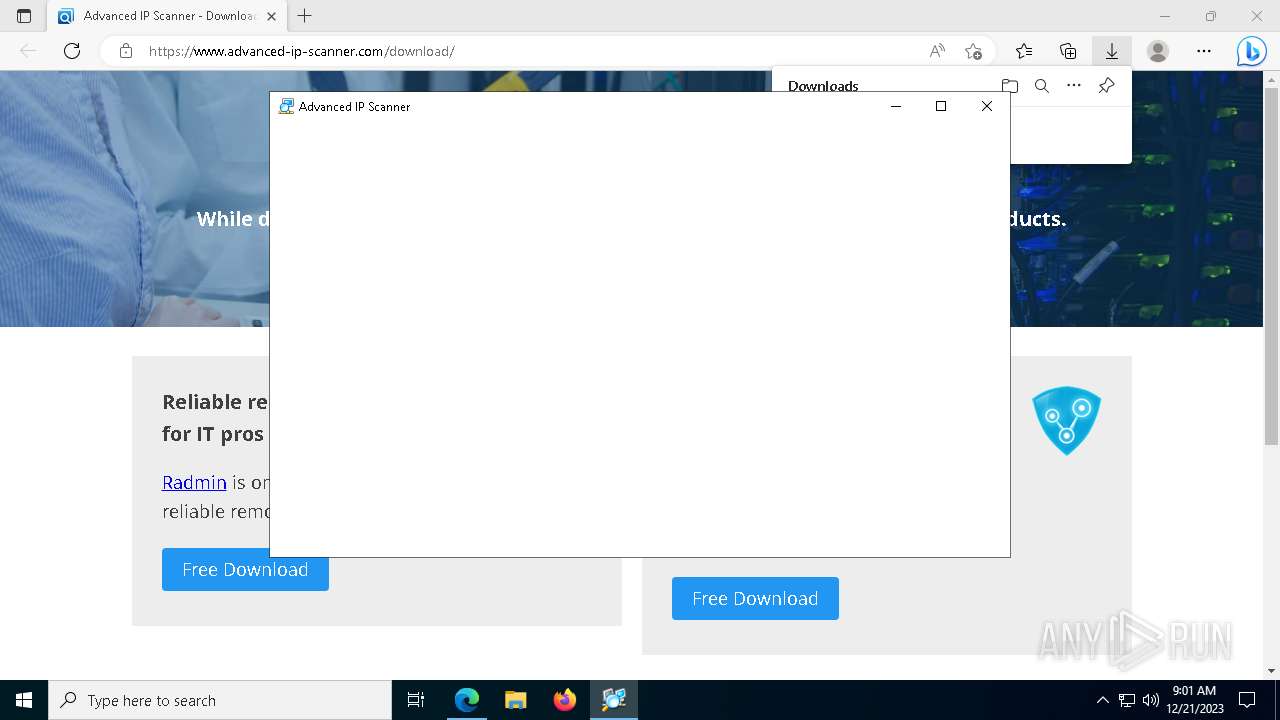Viewport: 1280px width, 720px height.
Task: Open Edge Settings and more menu
Action: click(1204, 51)
